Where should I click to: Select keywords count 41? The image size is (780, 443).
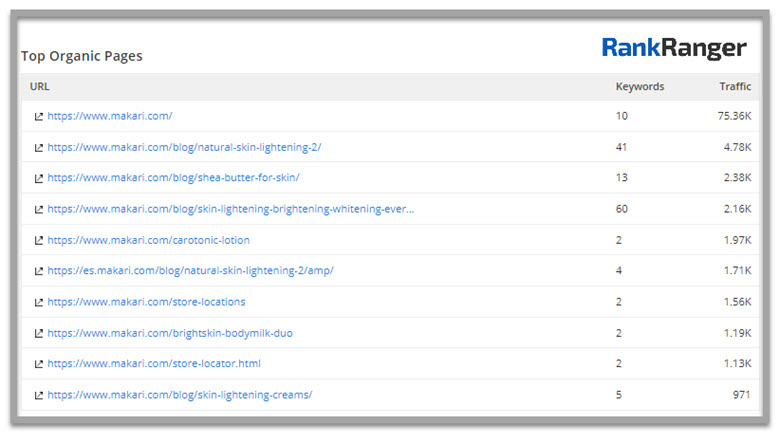pyautogui.click(x=621, y=147)
